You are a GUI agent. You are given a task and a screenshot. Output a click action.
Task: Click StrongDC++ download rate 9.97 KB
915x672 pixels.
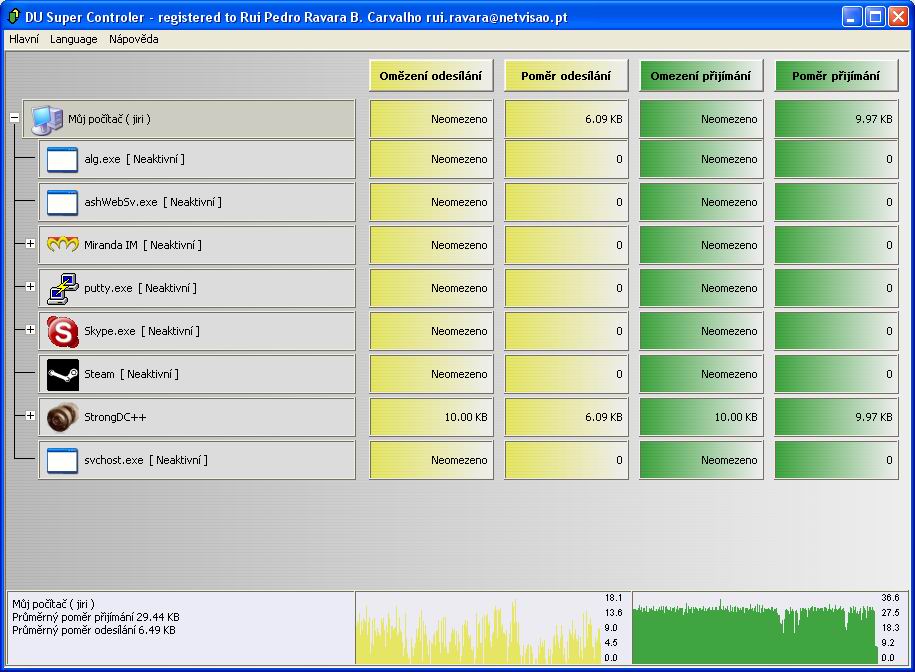pyautogui.click(x=836, y=417)
